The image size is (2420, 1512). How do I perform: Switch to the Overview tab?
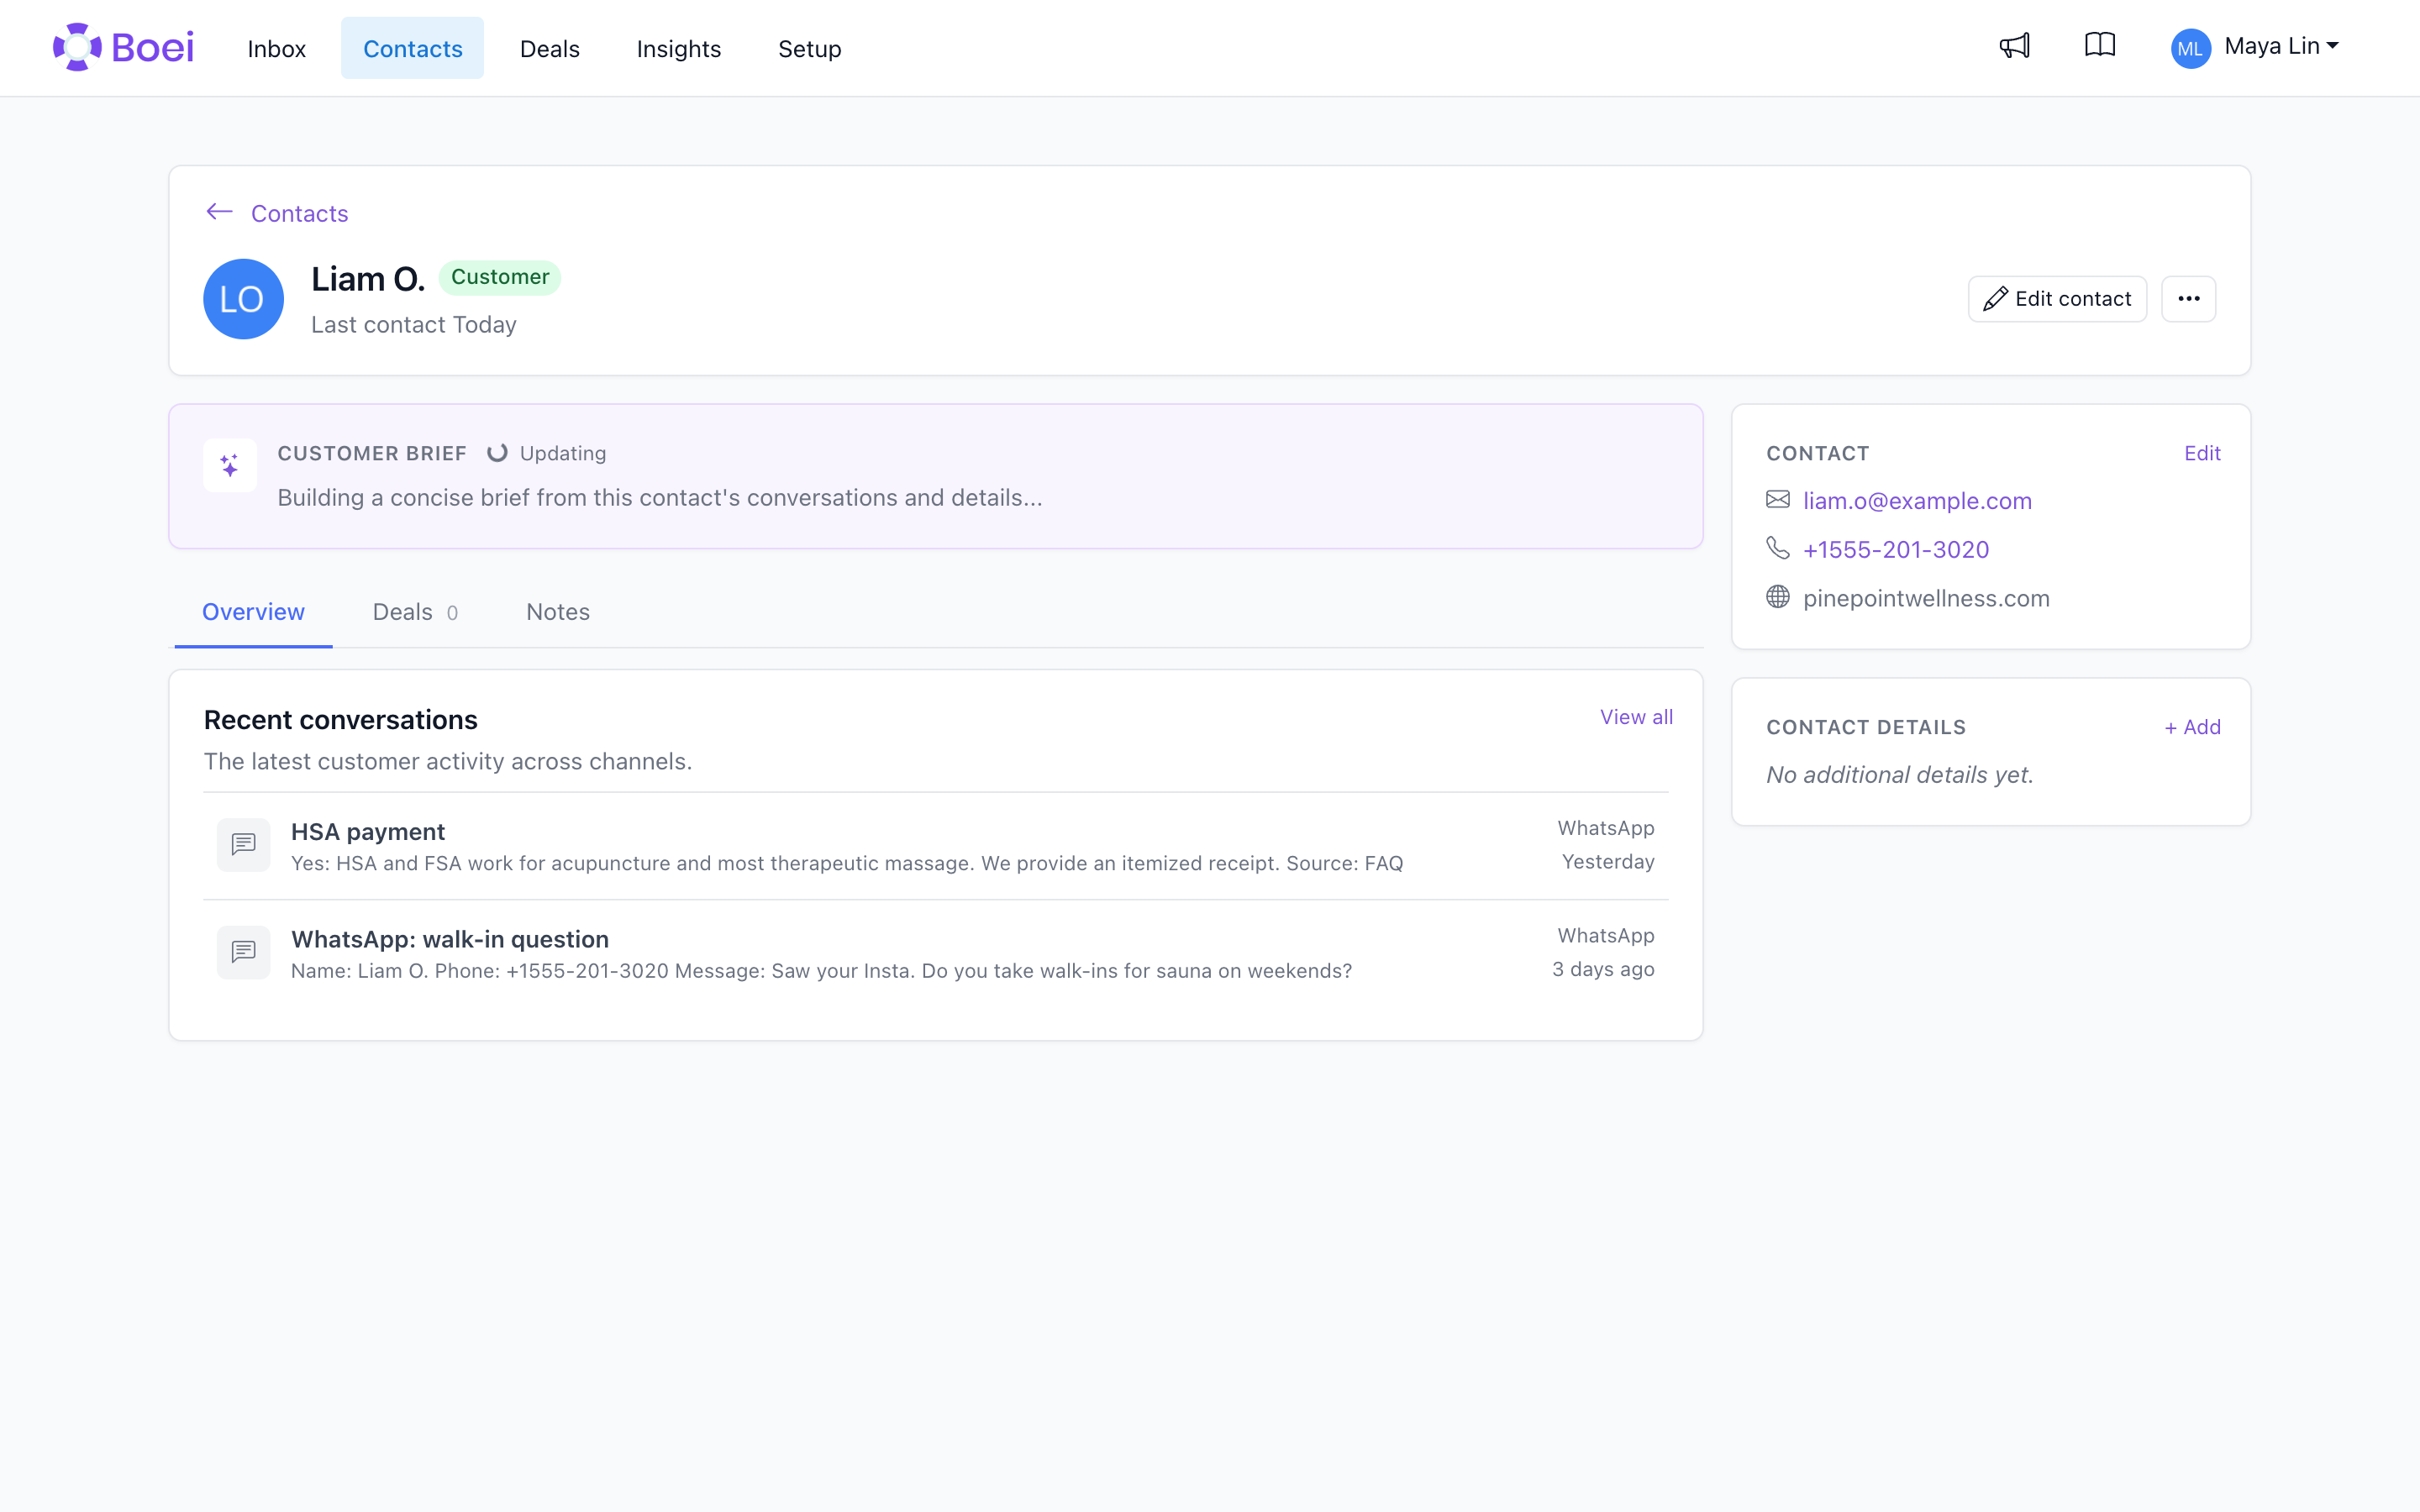pos(253,612)
